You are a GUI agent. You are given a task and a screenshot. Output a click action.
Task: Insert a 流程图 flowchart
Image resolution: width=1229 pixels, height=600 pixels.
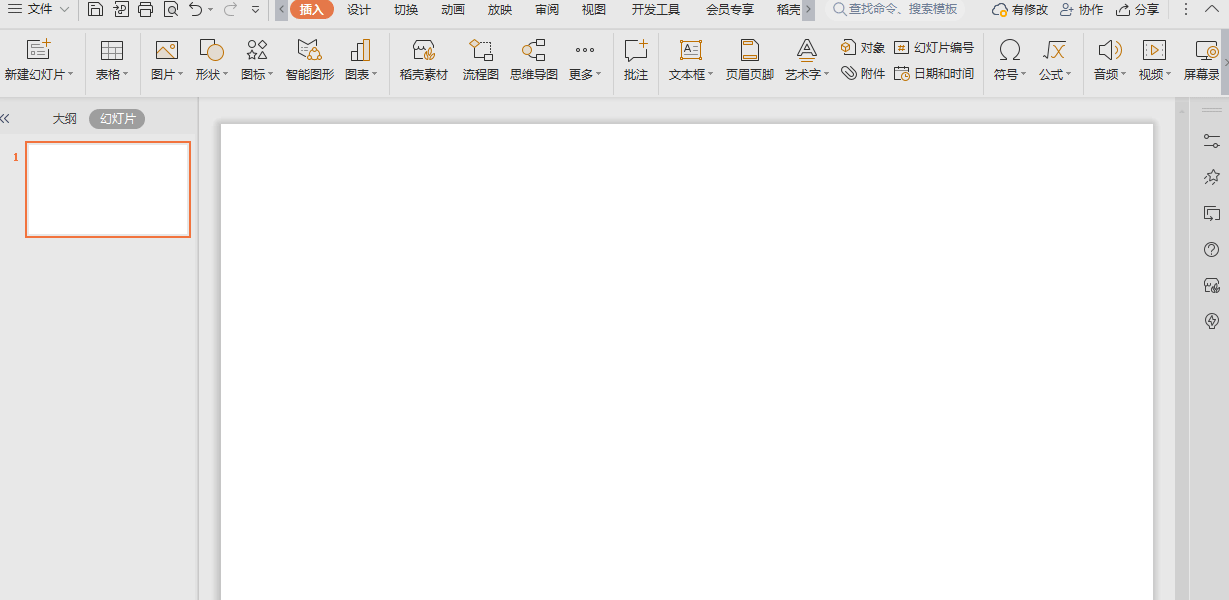(x=481, y=61)
